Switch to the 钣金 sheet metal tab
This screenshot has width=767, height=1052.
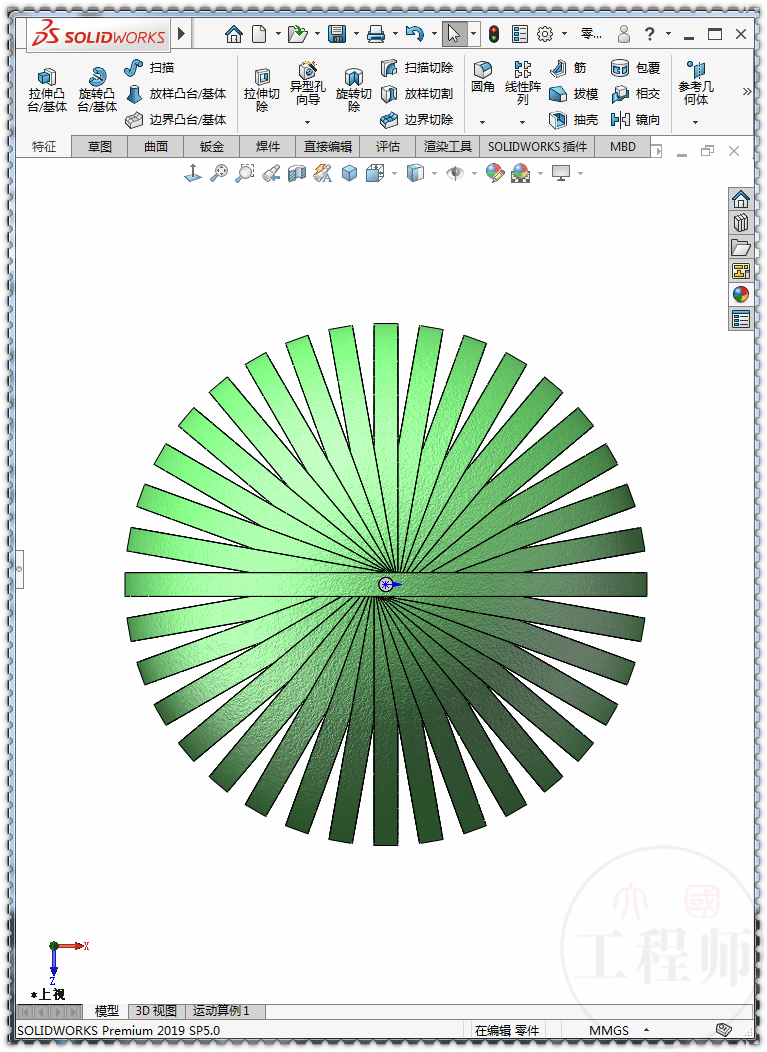click(211, 146)
